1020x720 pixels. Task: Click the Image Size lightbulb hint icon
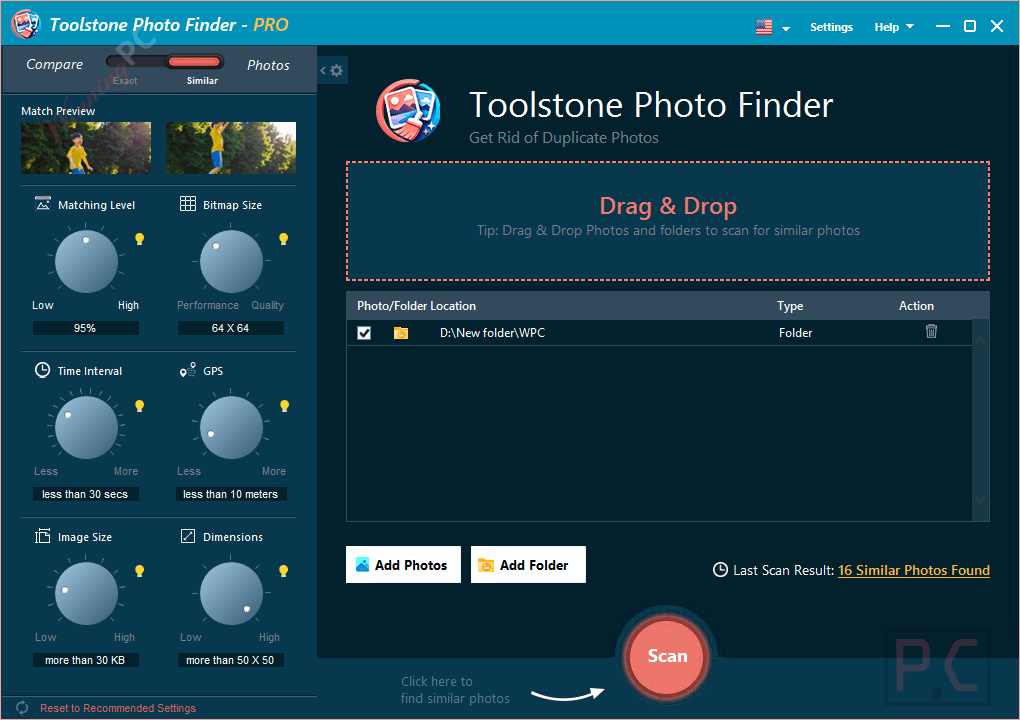(x=139, y=571)
